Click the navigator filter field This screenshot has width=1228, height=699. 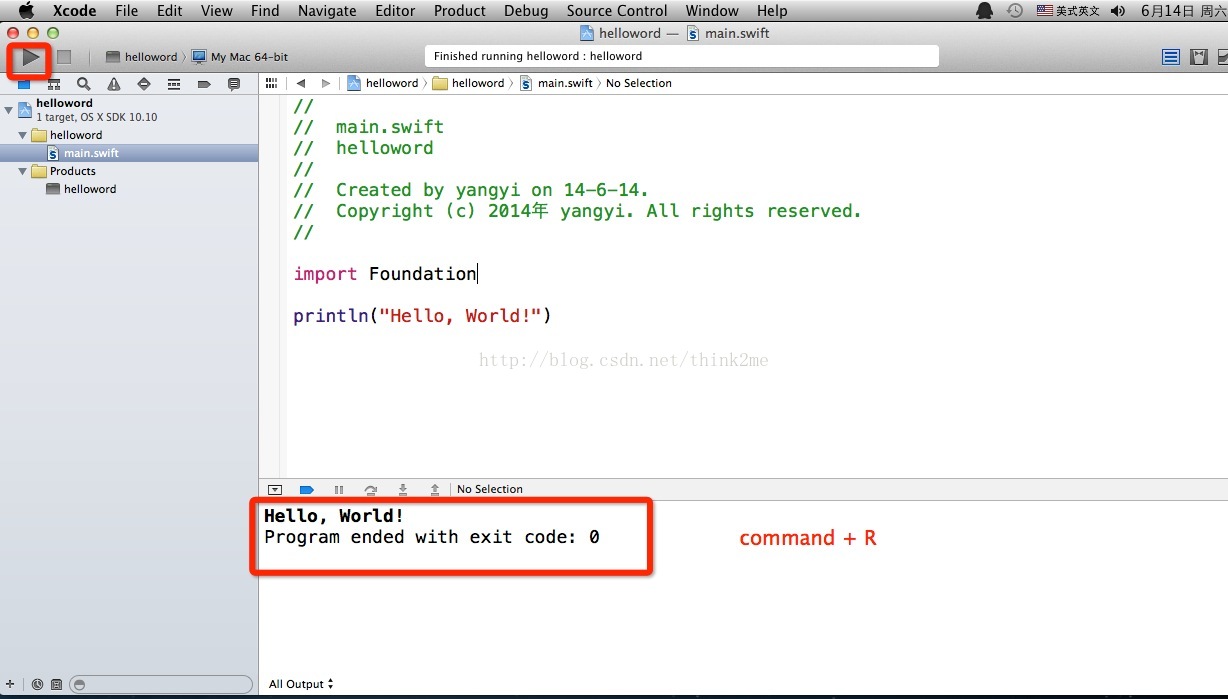click(x=161, y=684)
